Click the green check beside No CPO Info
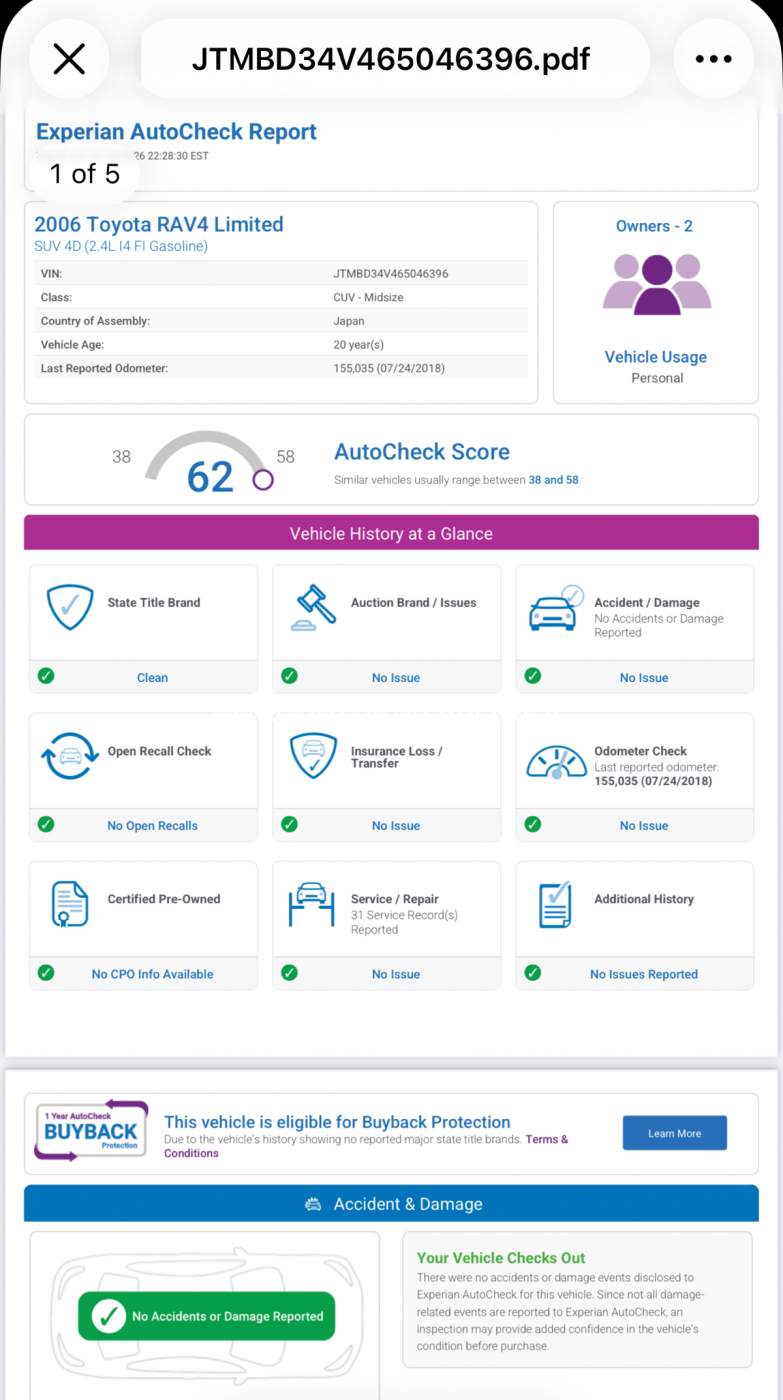This screenshot has height=1400, width=783. pos(46,972)
